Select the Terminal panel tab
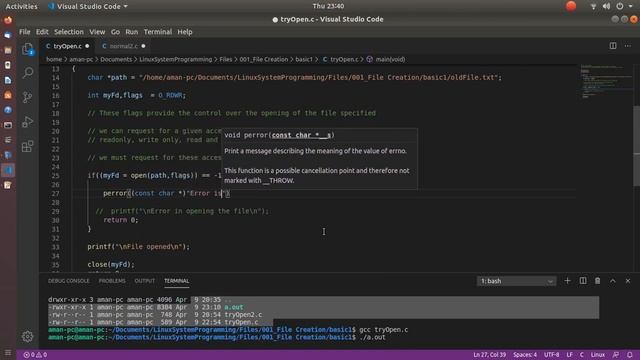Viewport: 640px width, 360px height. pos(176,281)
